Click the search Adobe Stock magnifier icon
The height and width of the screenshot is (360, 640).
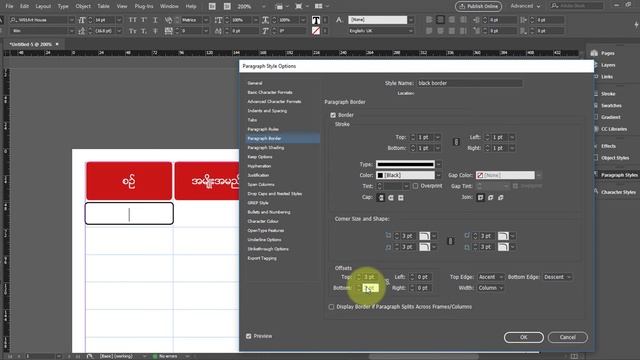coord(554,6)
